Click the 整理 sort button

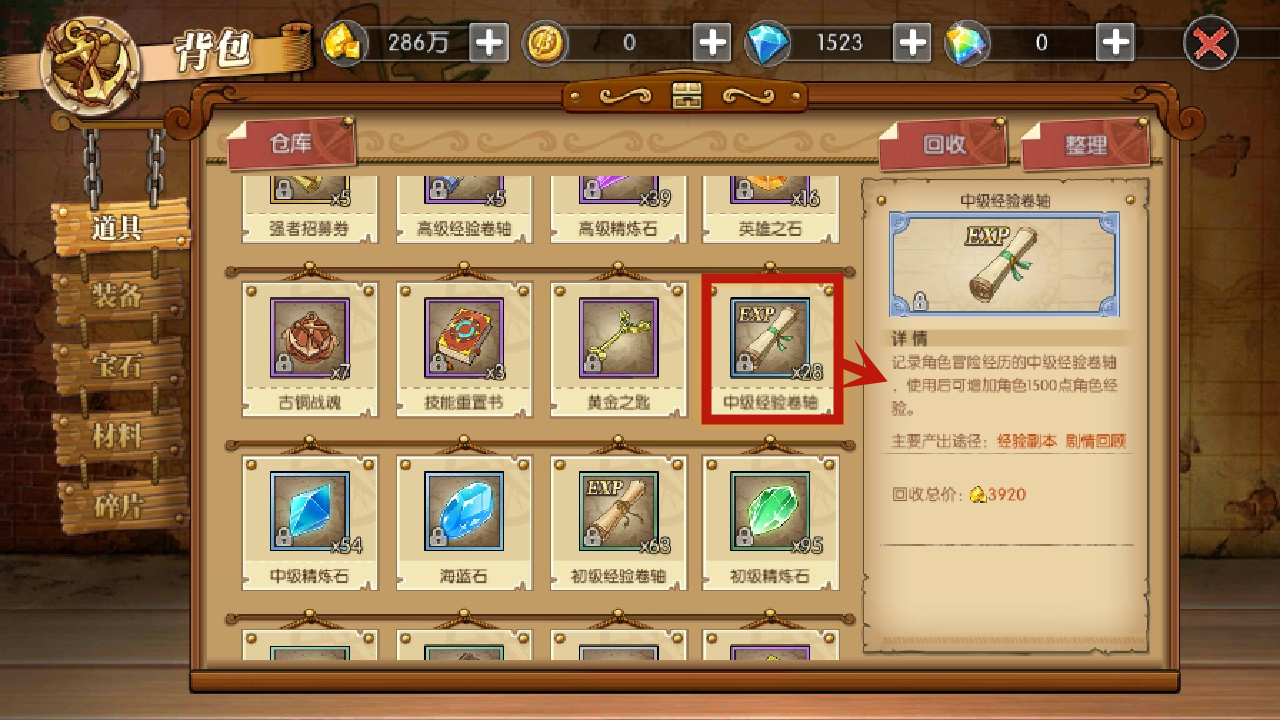click(x=1086, y=144)
